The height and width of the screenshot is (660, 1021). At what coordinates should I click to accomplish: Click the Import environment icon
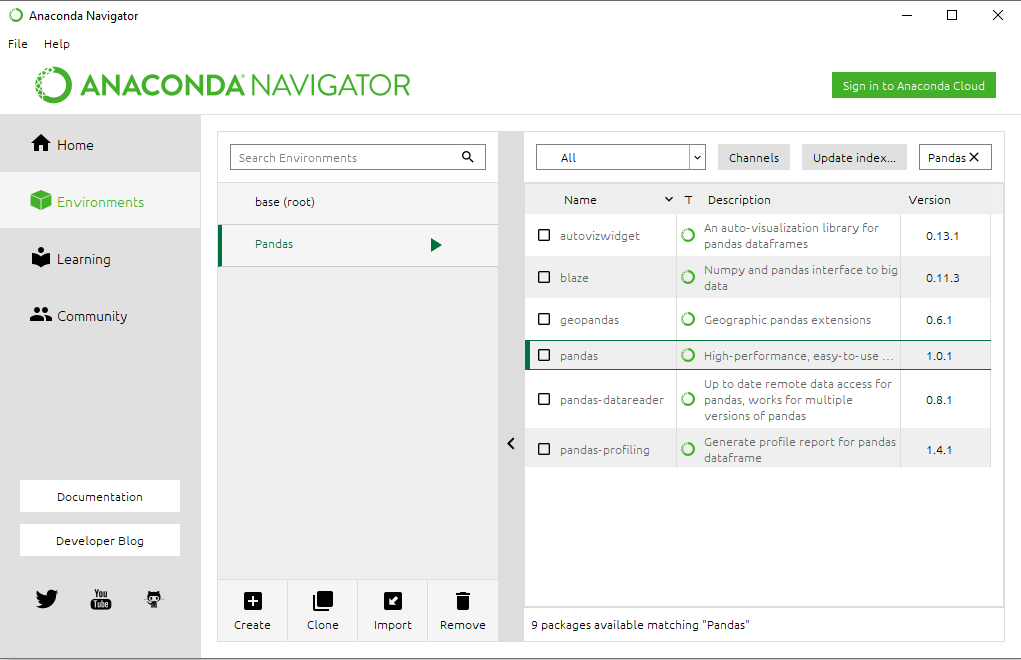point(393,601)
